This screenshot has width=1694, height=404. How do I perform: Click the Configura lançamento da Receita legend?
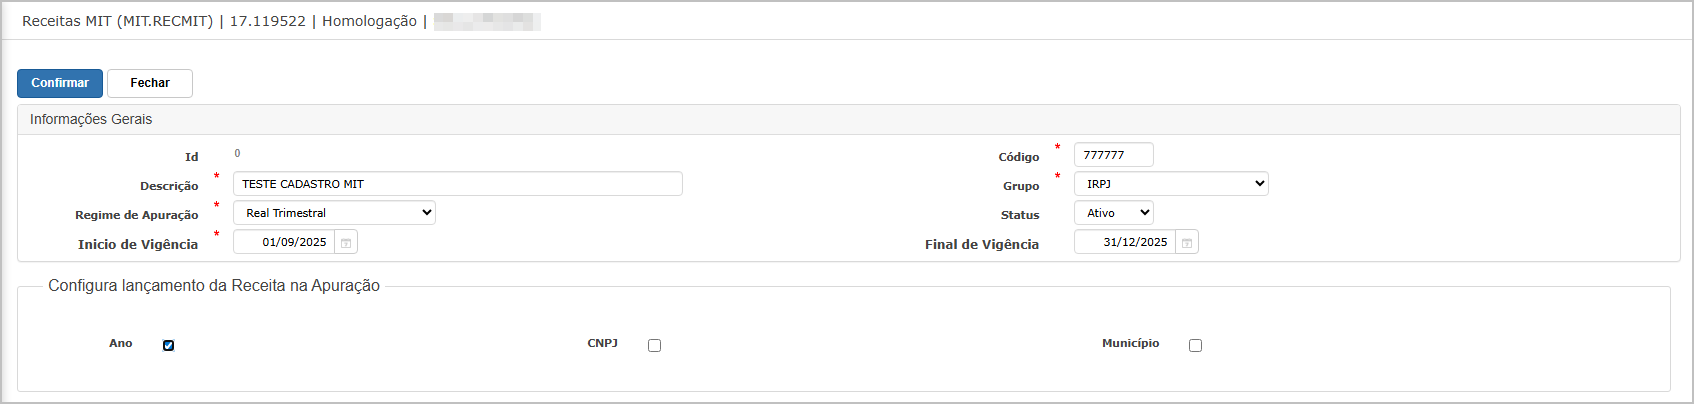click(214, 286)
